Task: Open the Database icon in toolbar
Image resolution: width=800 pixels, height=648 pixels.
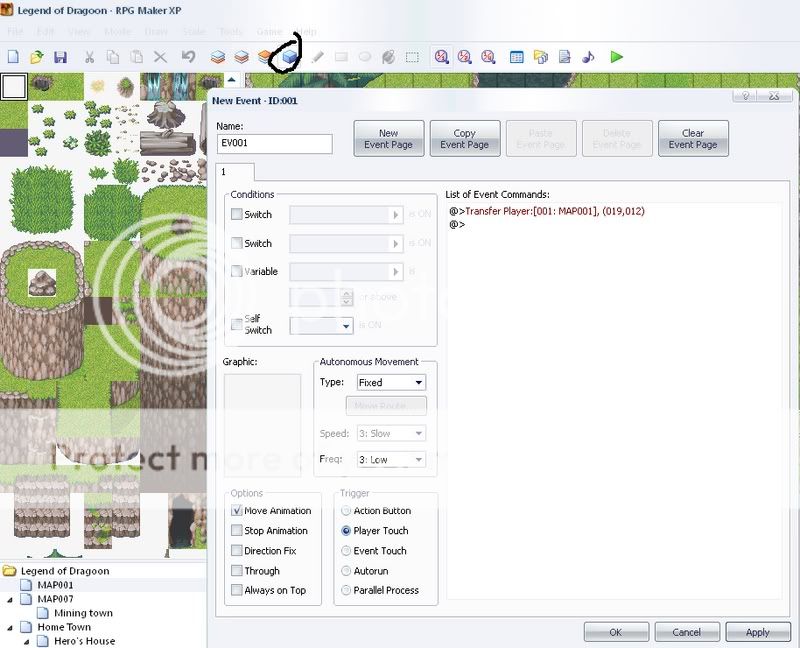Action: pyautogui.click(x=517, y=57)
